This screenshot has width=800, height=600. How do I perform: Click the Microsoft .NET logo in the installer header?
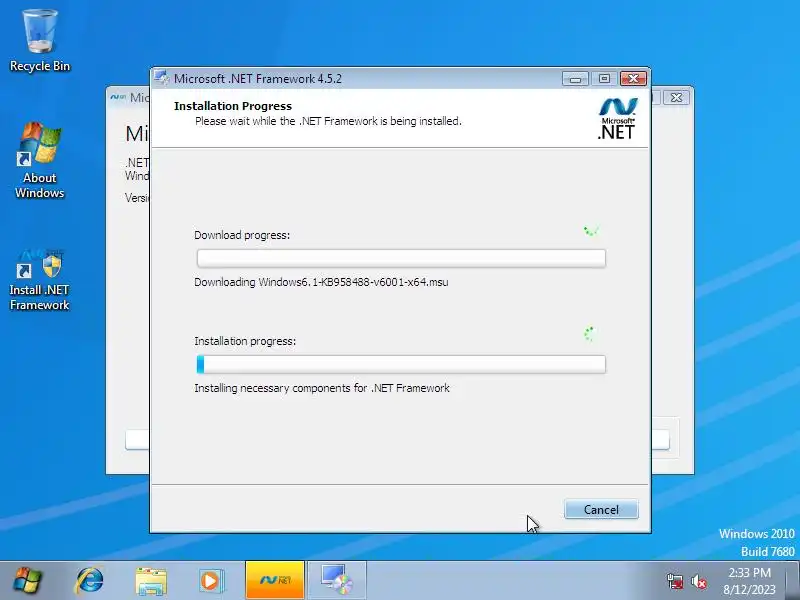[x=617, y=118]
